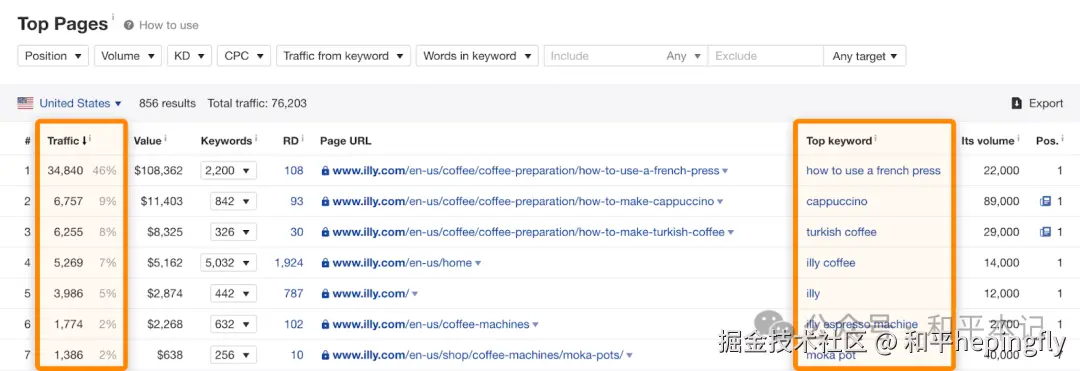Sort by Its volume column header
This screenshot has width=1080, height=371.
tap(988, 140)
